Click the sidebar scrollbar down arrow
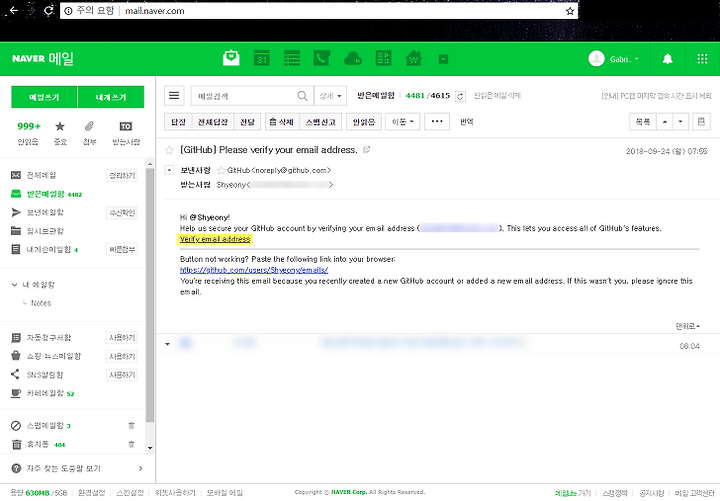 tap(150, 448)
